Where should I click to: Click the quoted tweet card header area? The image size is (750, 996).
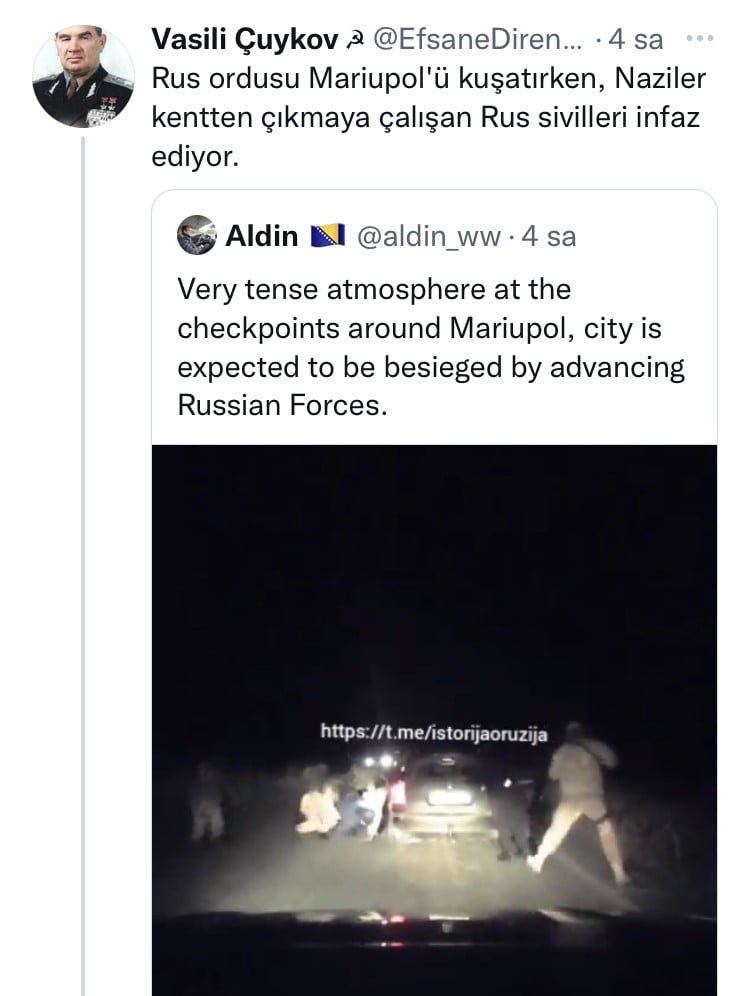point(434,236)
